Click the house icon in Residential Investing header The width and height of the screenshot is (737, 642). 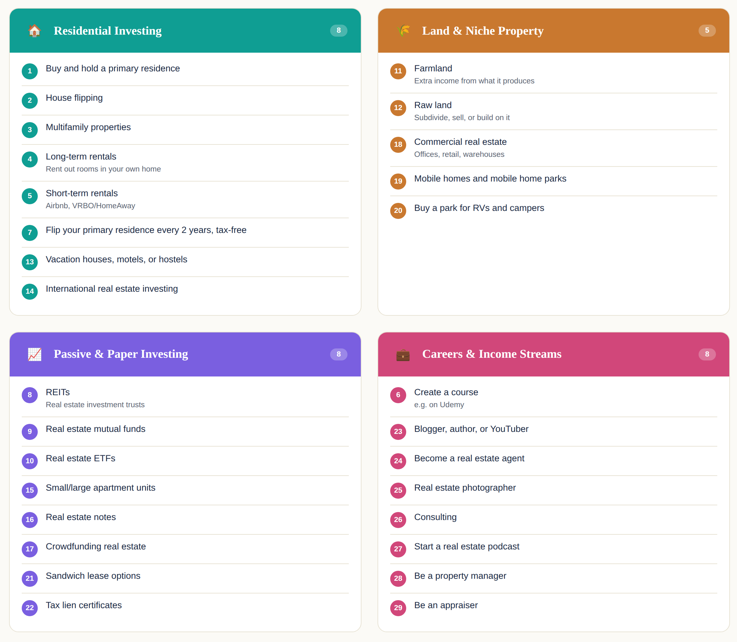pos(34,31)
